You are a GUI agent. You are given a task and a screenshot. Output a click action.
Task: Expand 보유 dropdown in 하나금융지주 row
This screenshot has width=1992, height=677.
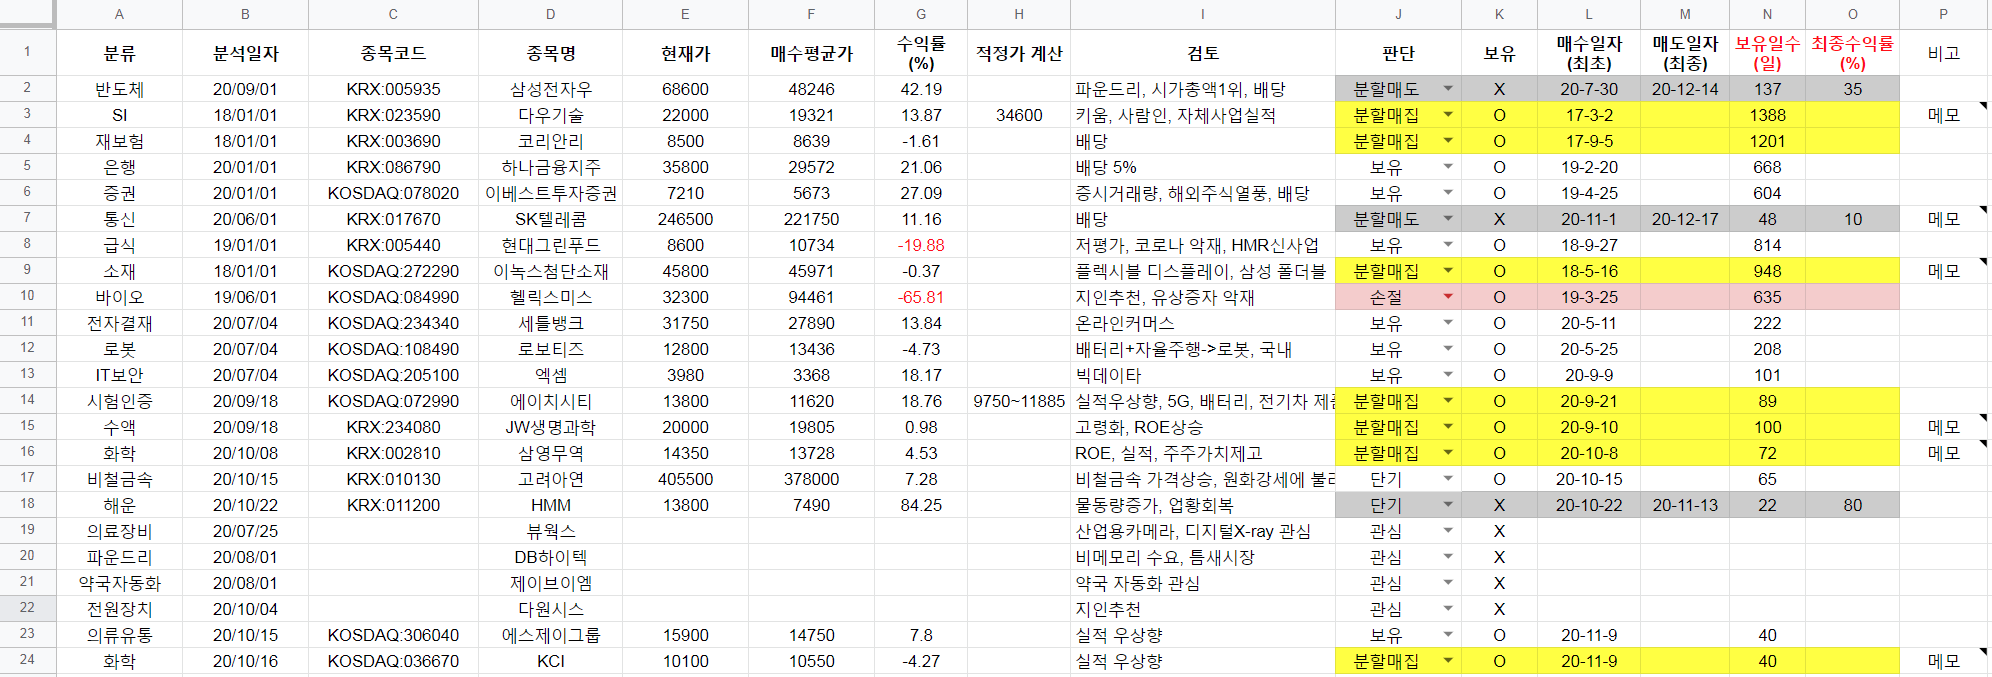pos(1447,167)
